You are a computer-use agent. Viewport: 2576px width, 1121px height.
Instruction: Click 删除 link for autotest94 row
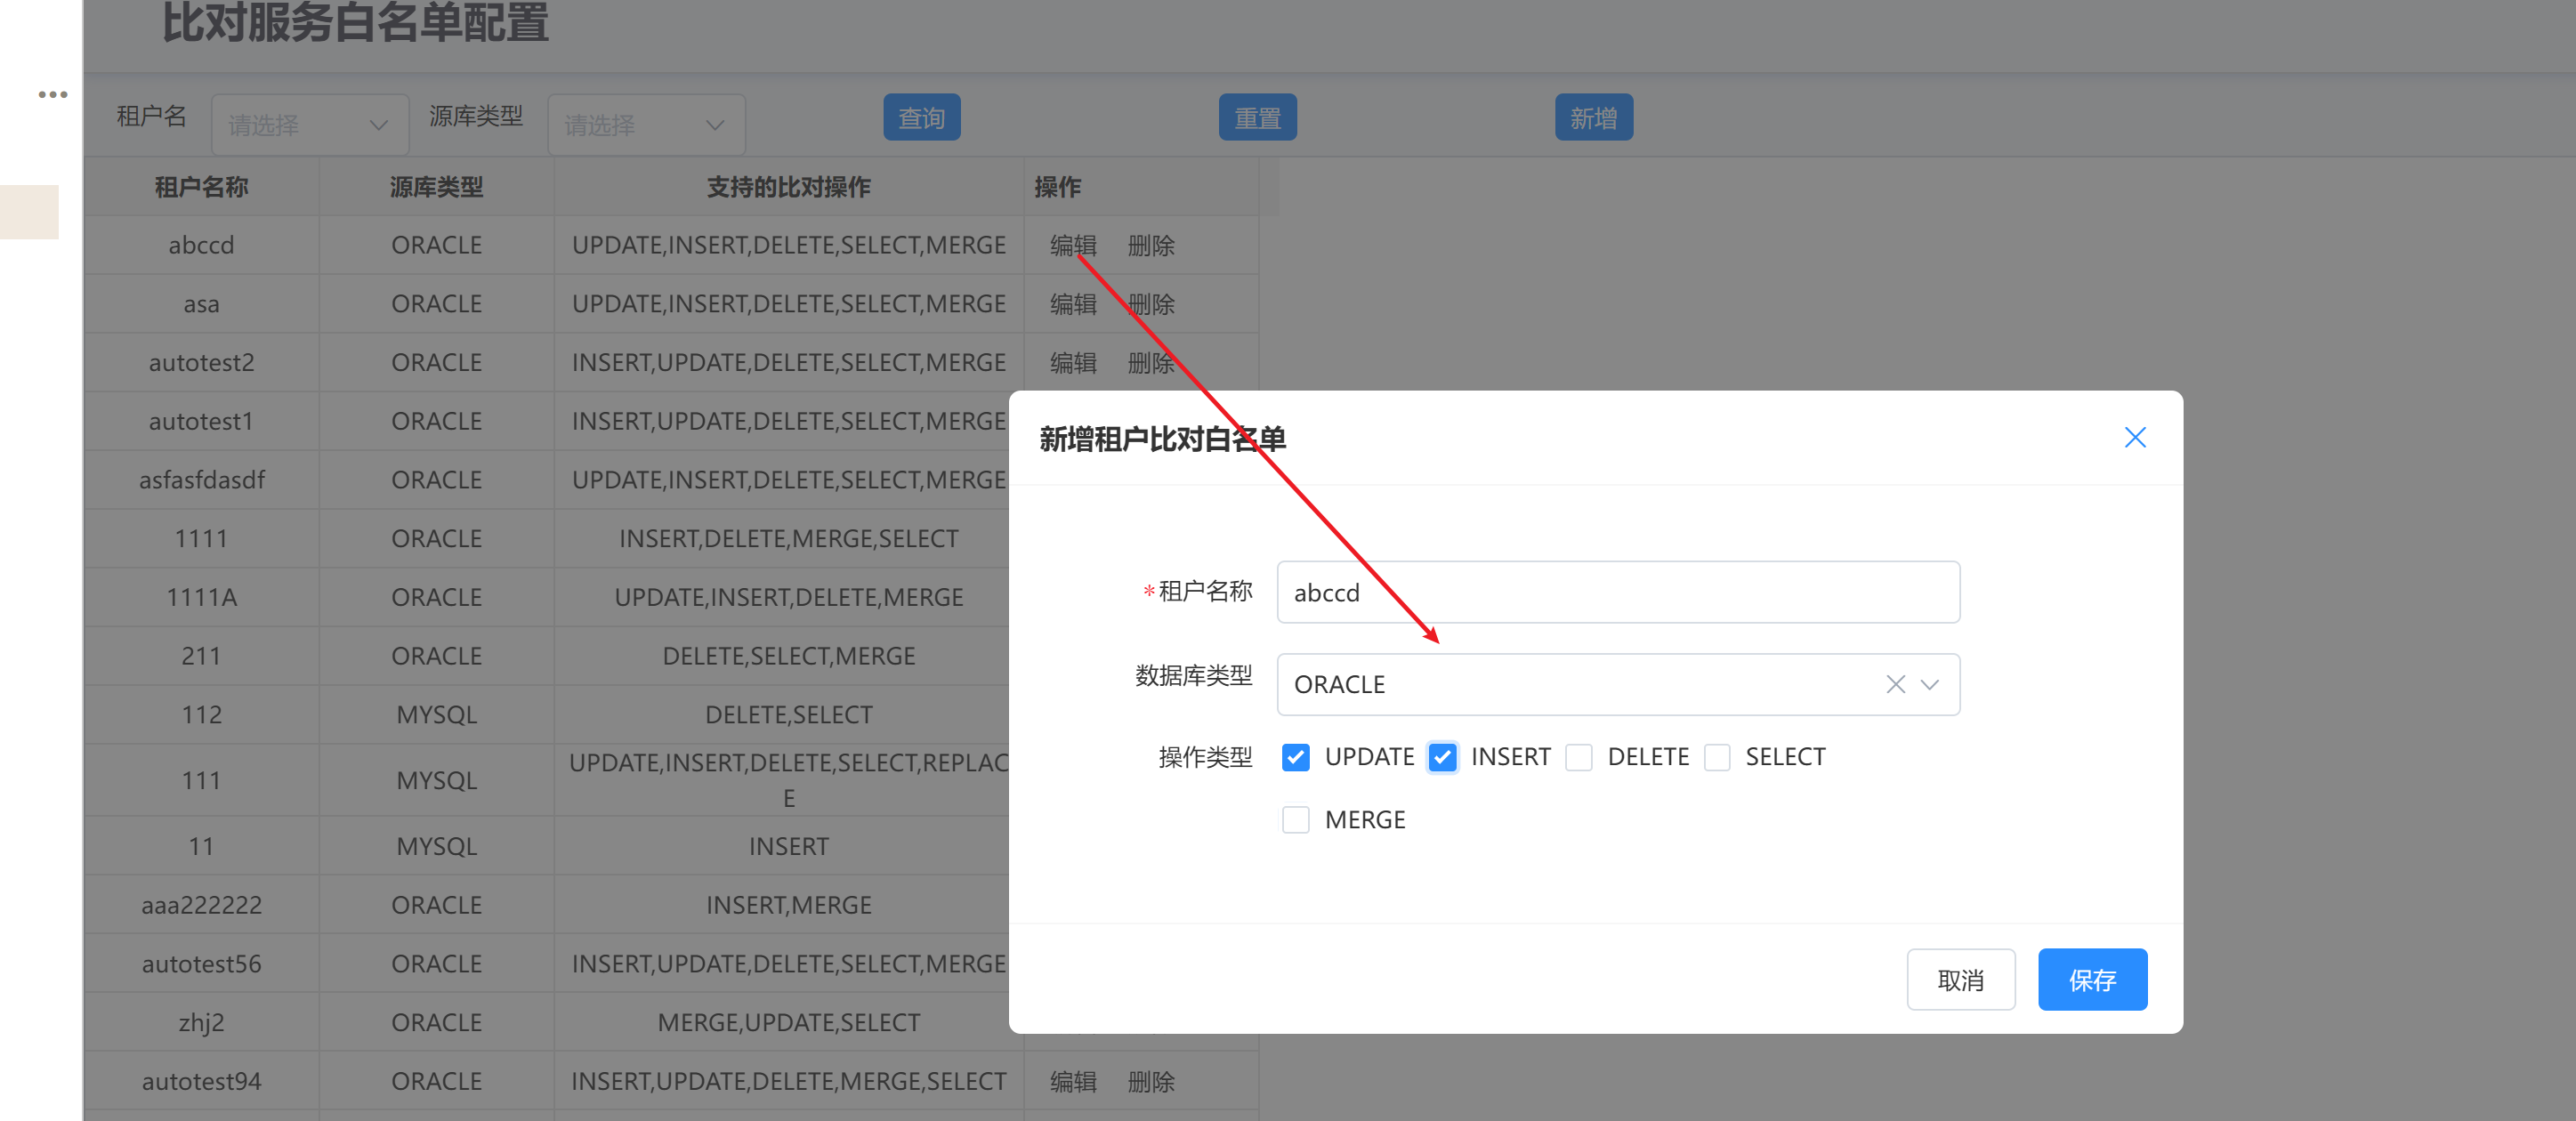[1150, 1081]
